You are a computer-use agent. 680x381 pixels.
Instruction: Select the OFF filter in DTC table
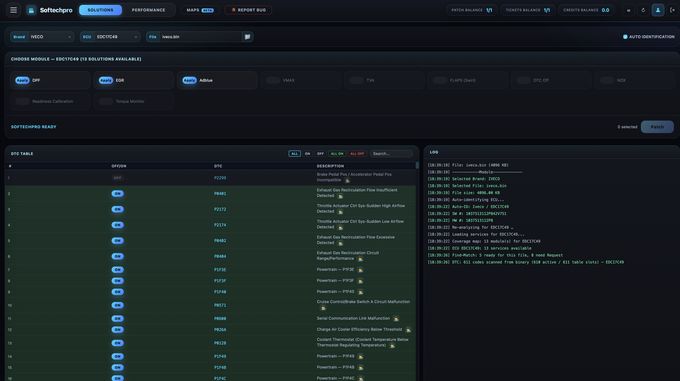(x=320, y=154)
